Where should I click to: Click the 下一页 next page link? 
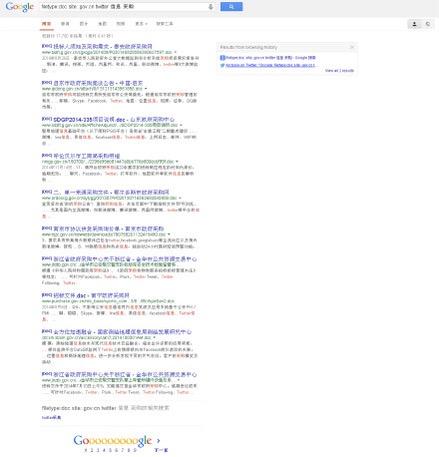click(161, 450)
